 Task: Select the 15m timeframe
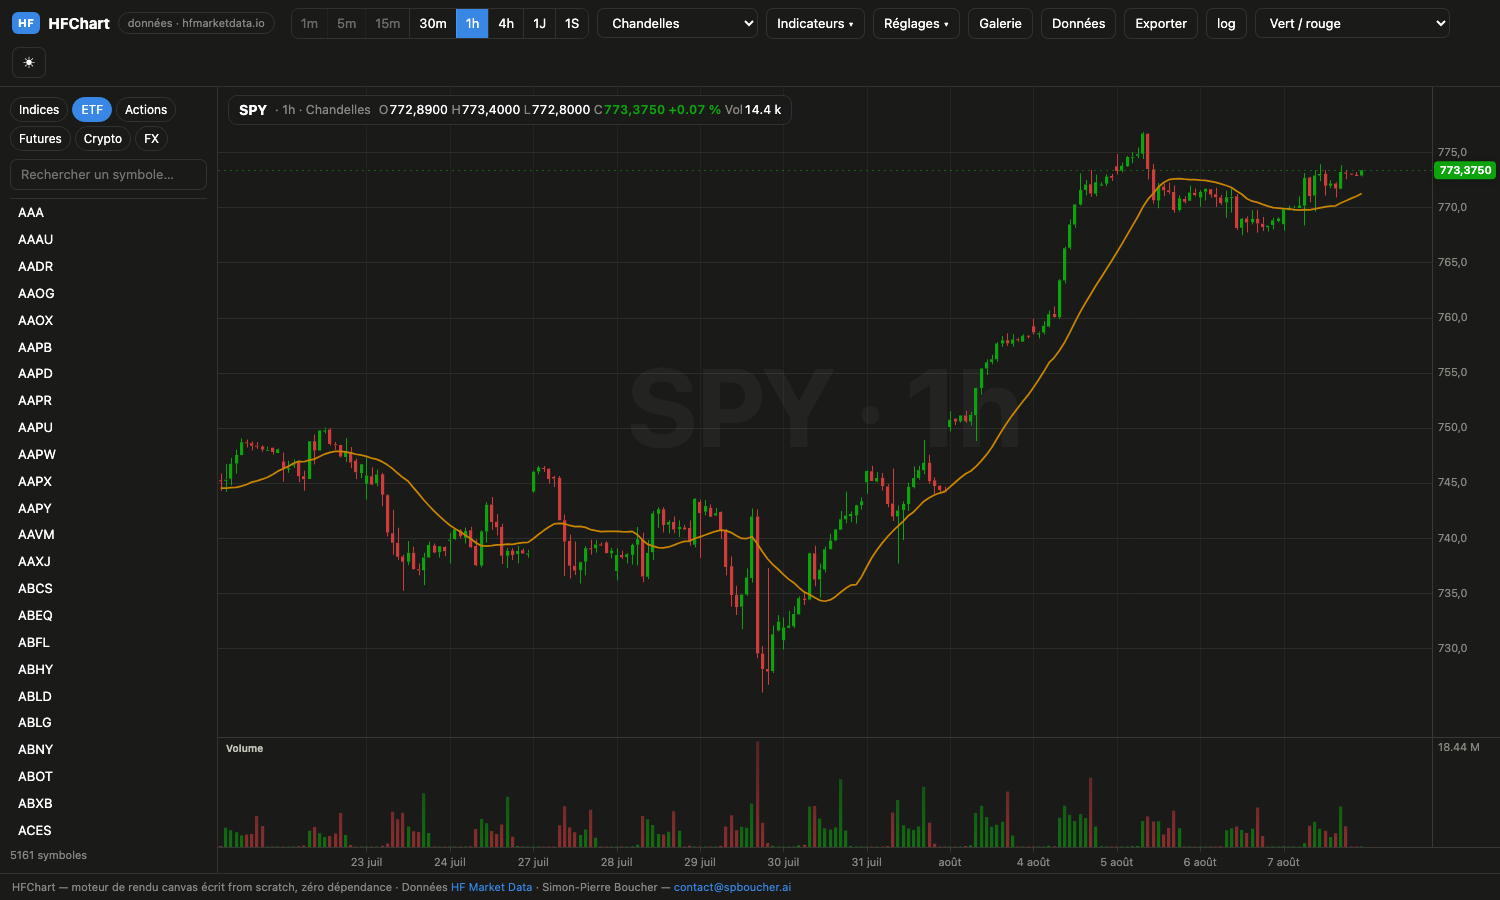(x=387, y=23)
